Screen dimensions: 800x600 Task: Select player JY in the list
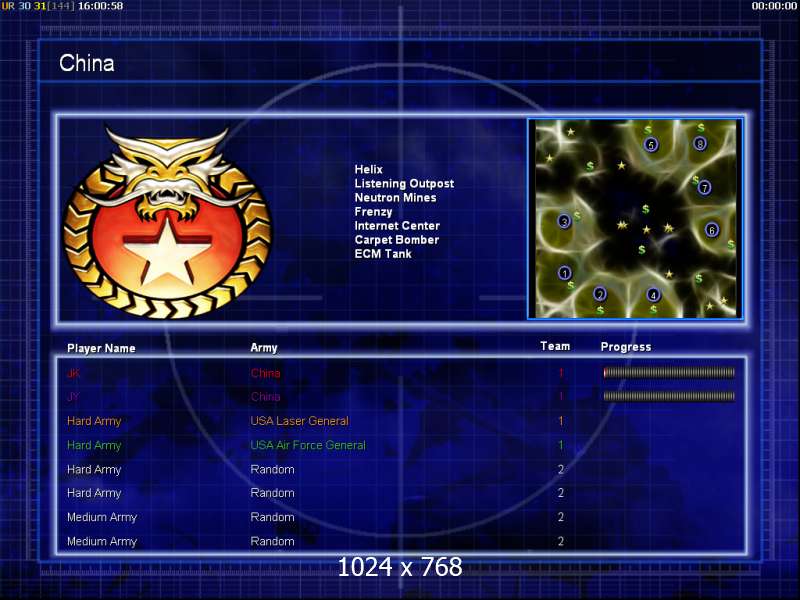point(73,396)
